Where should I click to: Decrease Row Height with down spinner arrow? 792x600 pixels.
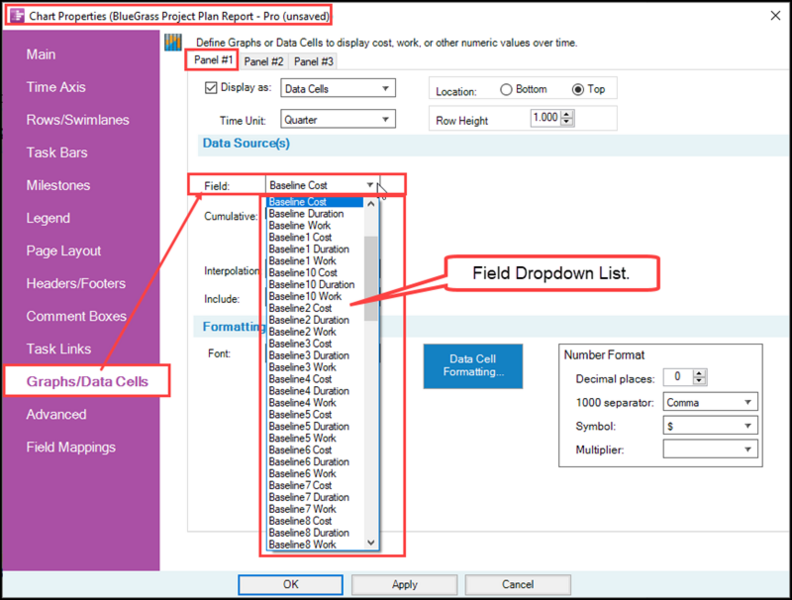567,122
